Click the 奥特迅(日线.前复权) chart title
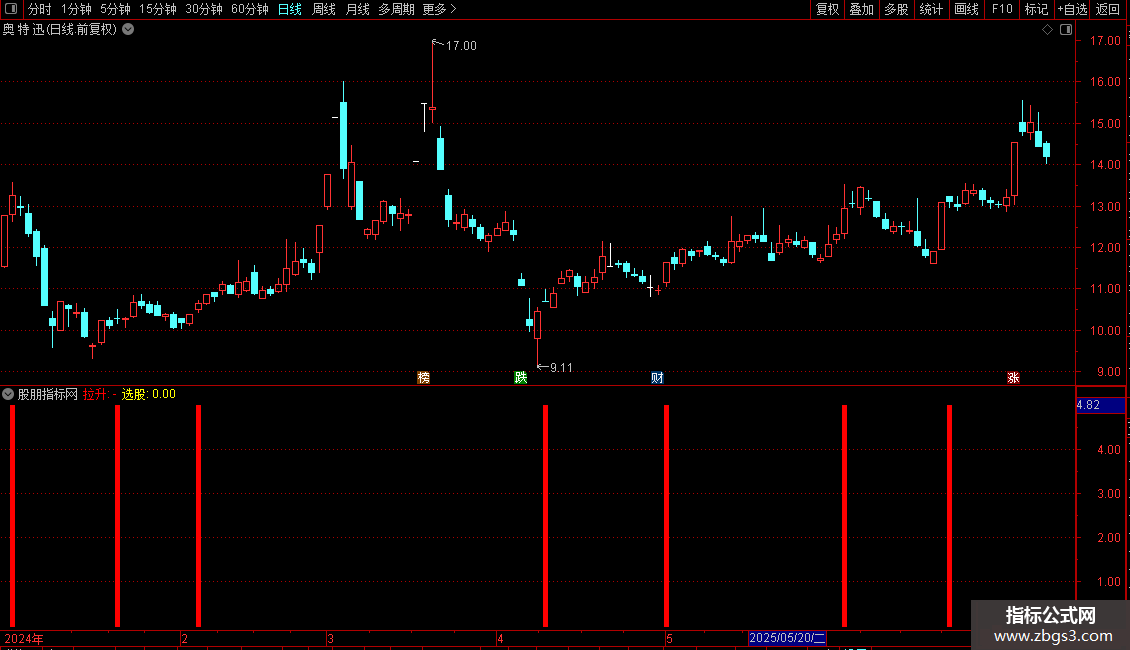Screen dimensions: 1130x650 [x=60, y=30]
